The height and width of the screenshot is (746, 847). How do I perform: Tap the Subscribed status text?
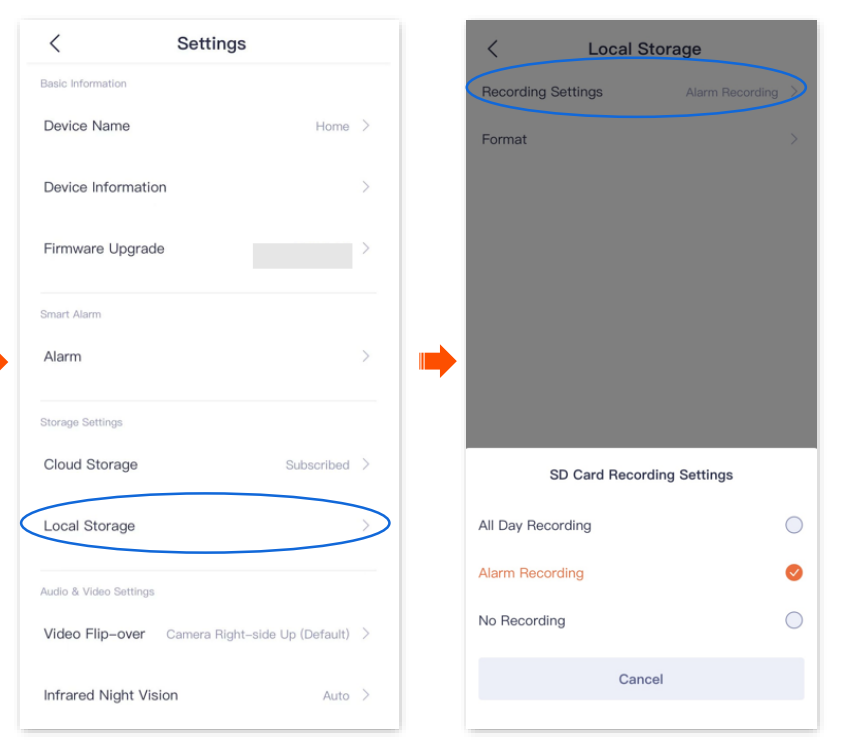(x=317, y=465)
